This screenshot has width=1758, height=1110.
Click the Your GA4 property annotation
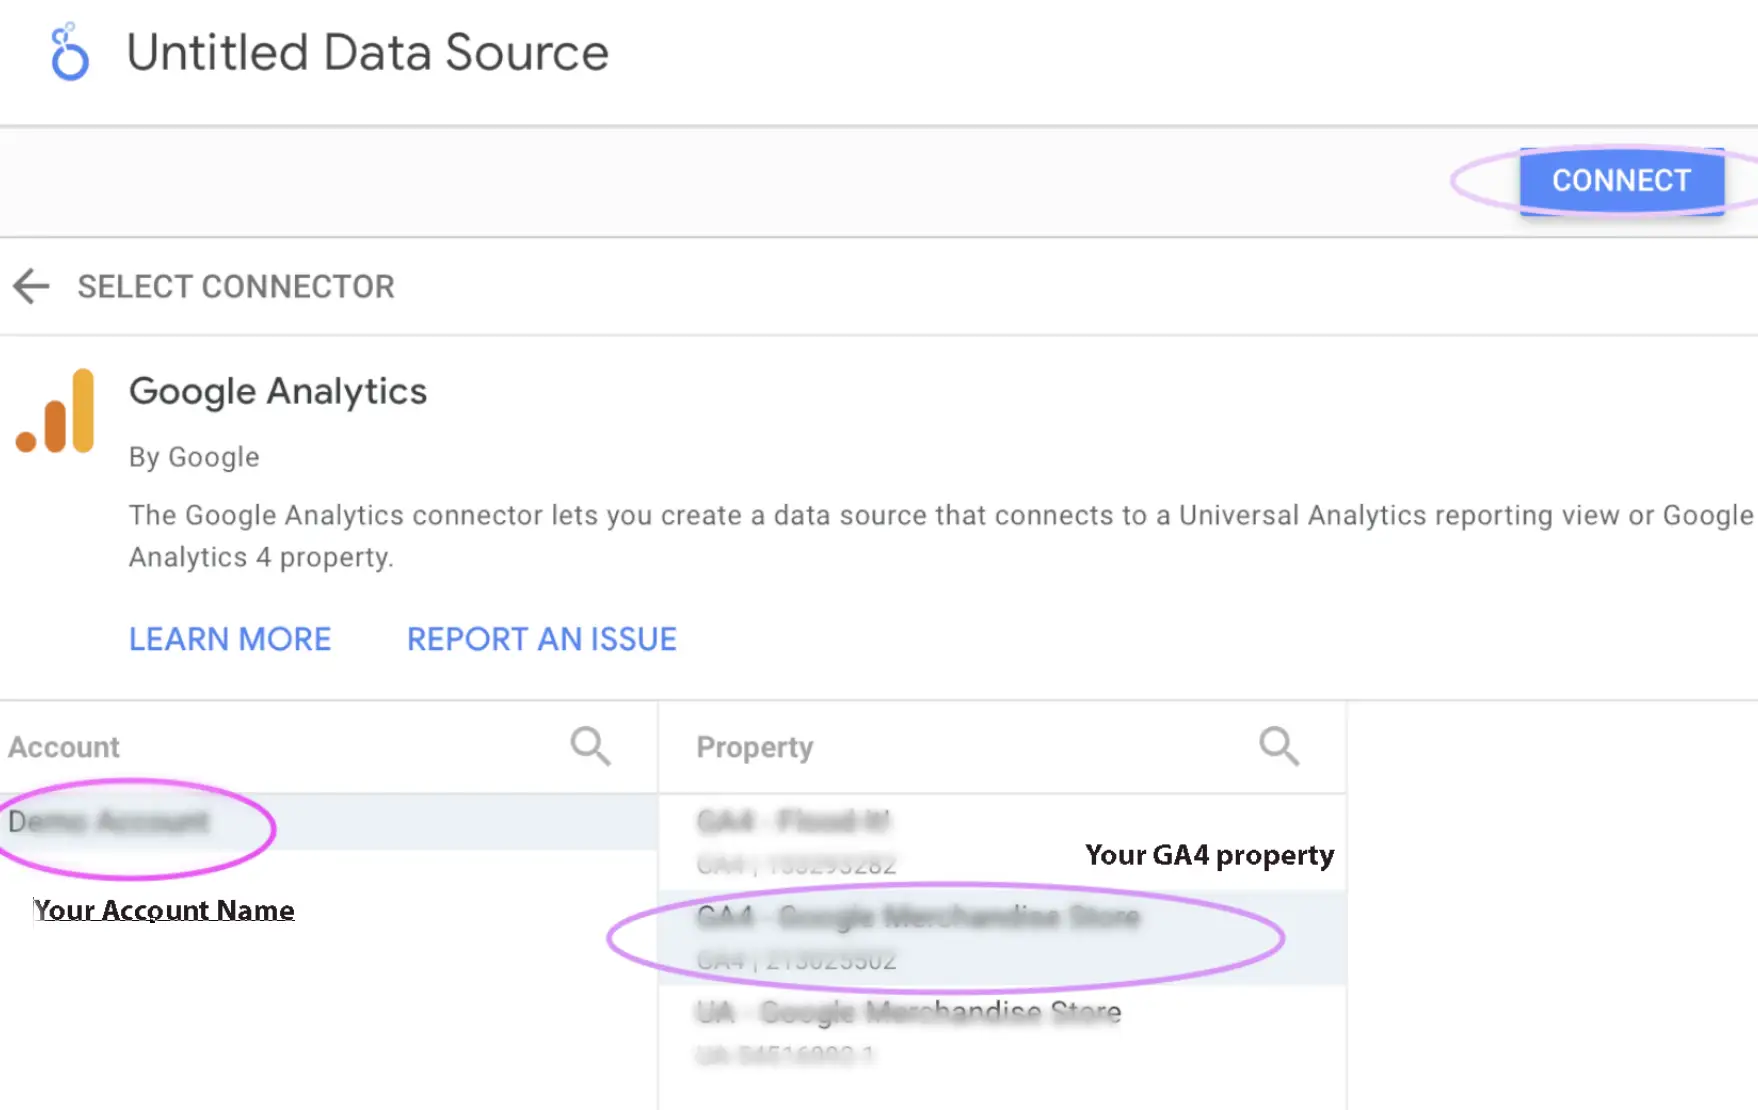pos(1210,855)
